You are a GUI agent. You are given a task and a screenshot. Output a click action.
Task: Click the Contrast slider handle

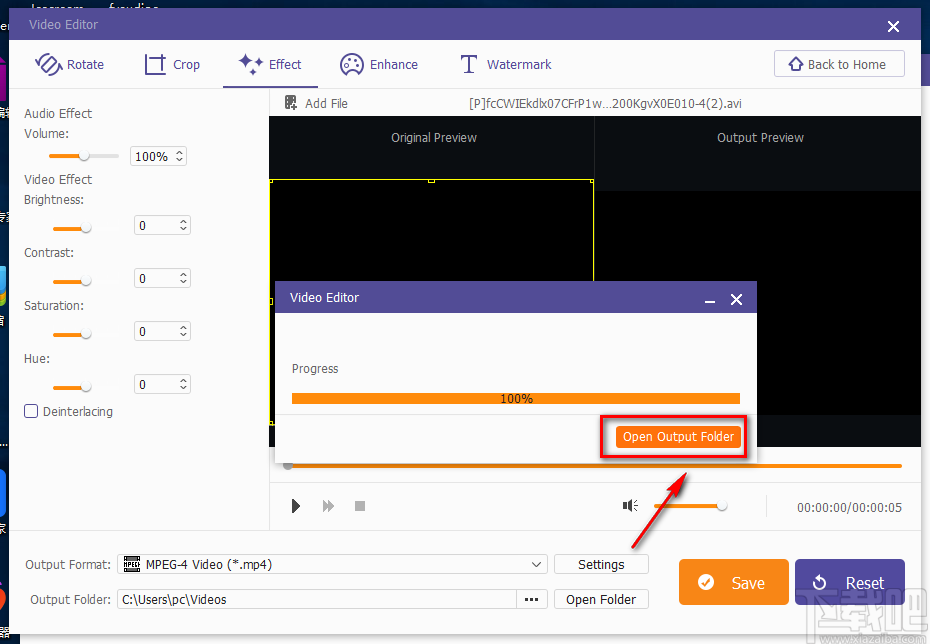86,280
